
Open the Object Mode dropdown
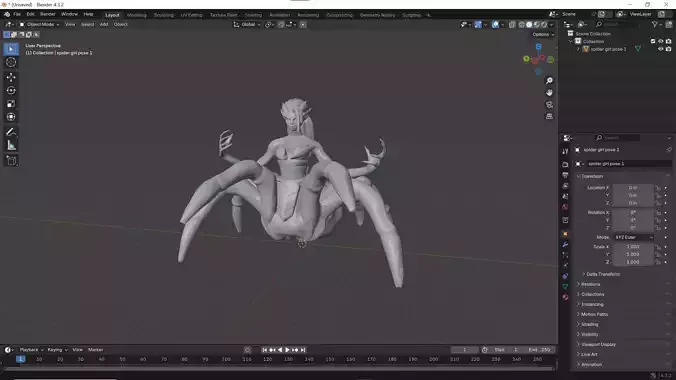[x=39, y=25]
